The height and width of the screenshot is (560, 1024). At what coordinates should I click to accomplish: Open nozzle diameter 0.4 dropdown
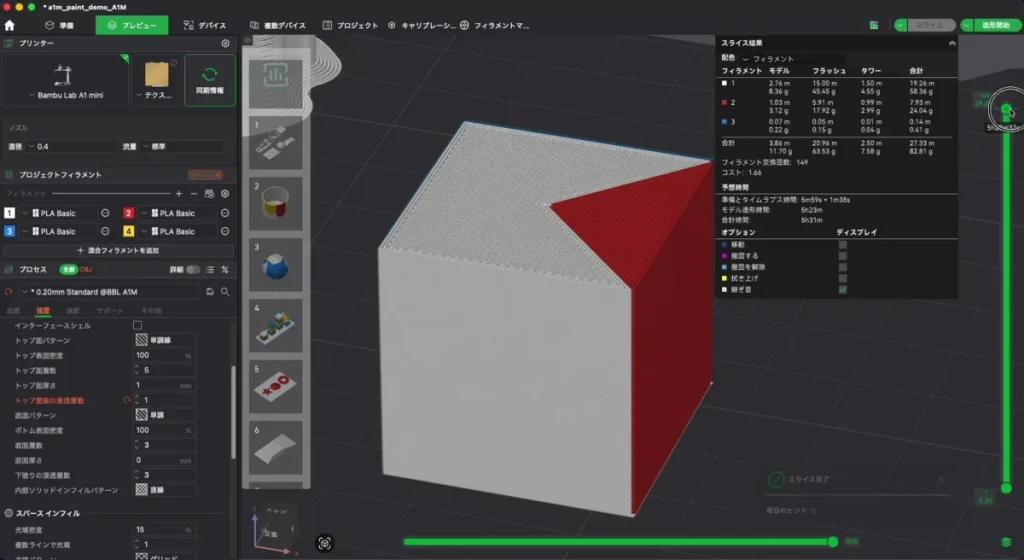pyautogui.click(x=70, y=146)
